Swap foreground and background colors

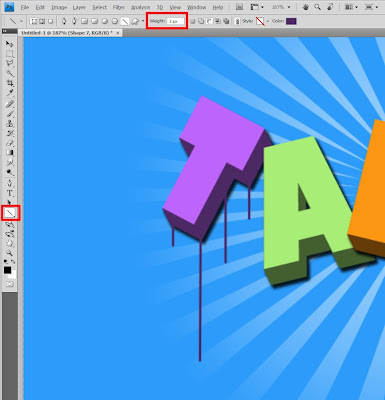[13, 262]
